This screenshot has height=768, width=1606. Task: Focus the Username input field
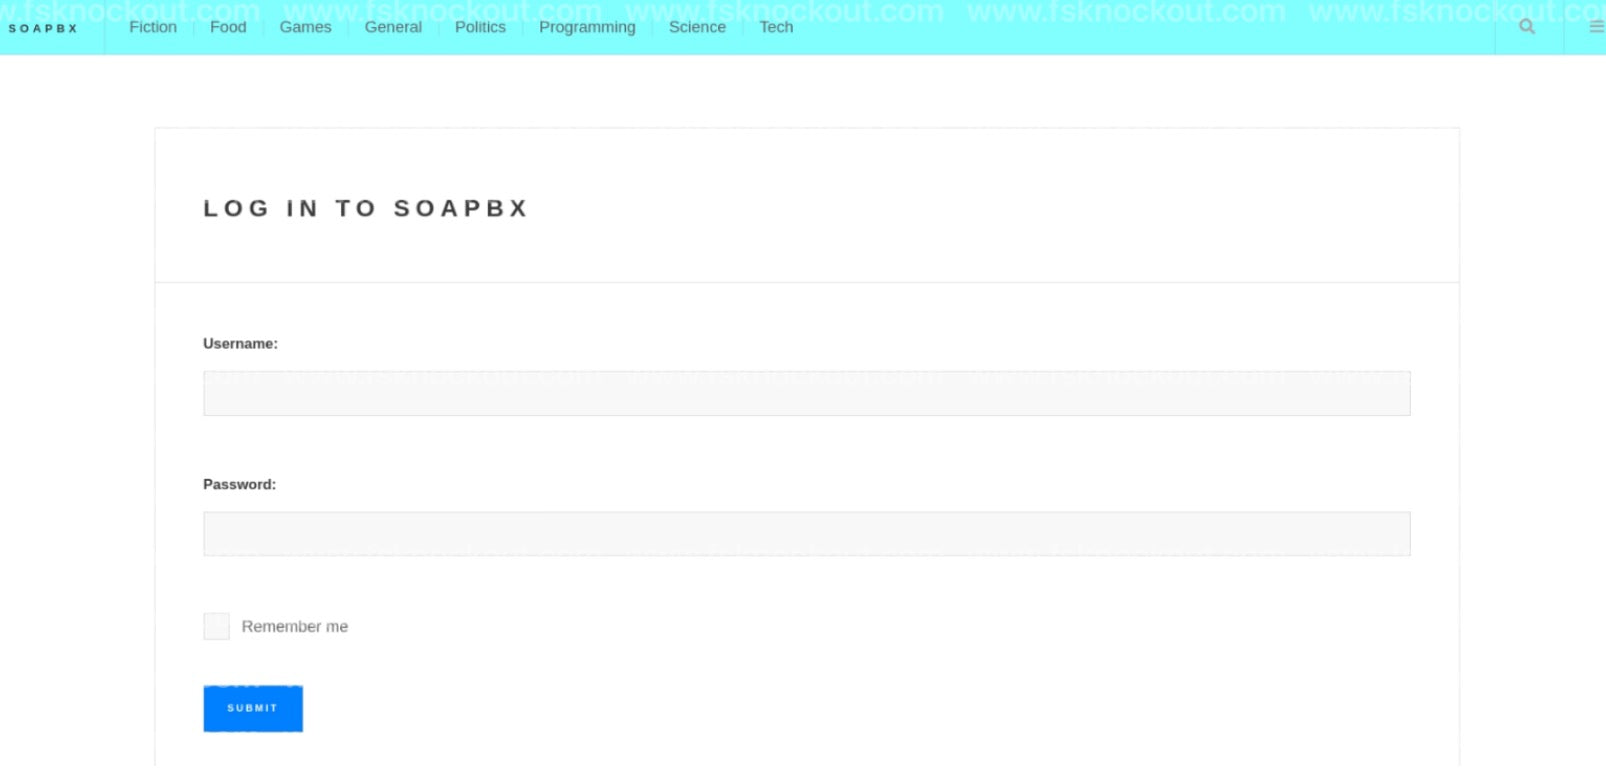coord(806,393)
